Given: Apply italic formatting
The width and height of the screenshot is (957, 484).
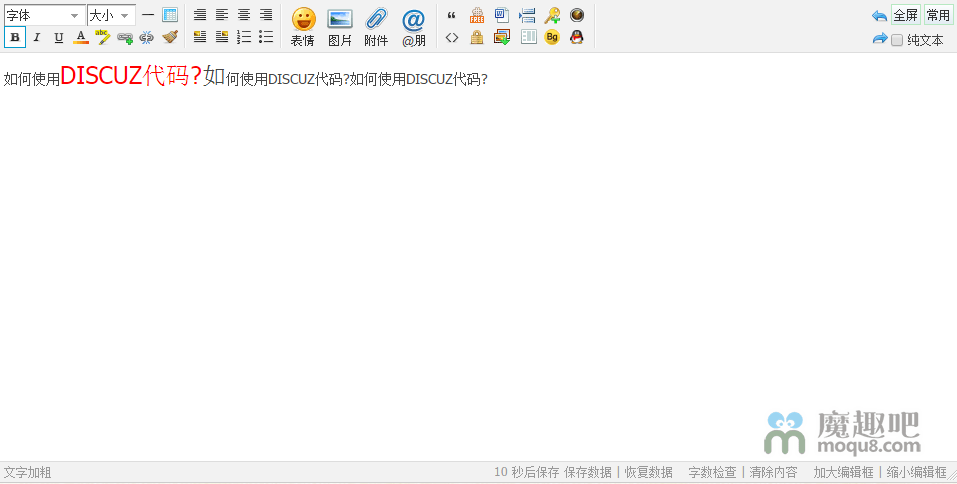Looking at the screenshot, I should 37,38.
